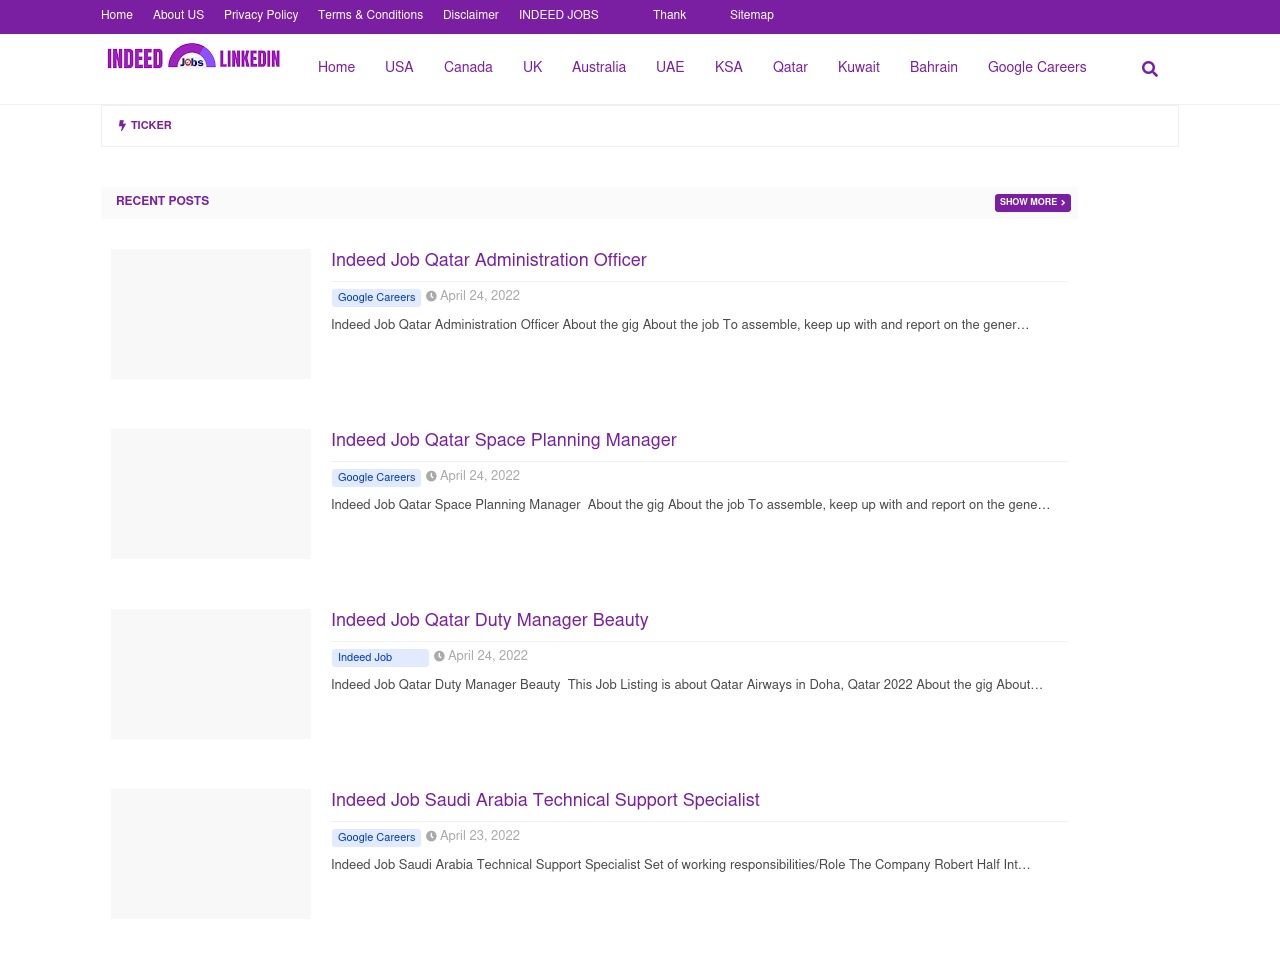The width and height of the screenshot is (1280, 960).
Task: Click the April 24, 2022 date on Duty Manager post
Action: coord(488,656)
